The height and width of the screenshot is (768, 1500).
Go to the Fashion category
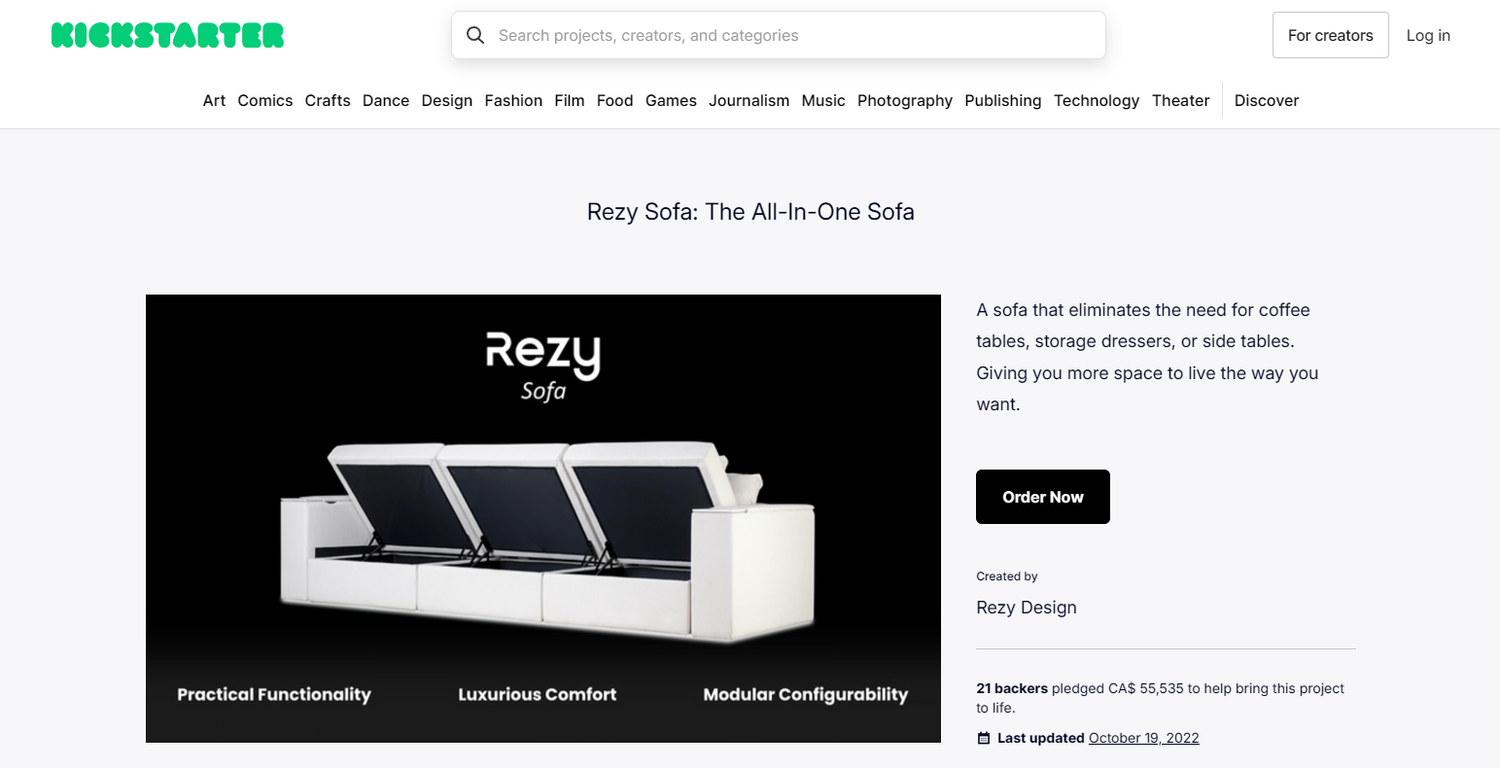pos(513,100)
